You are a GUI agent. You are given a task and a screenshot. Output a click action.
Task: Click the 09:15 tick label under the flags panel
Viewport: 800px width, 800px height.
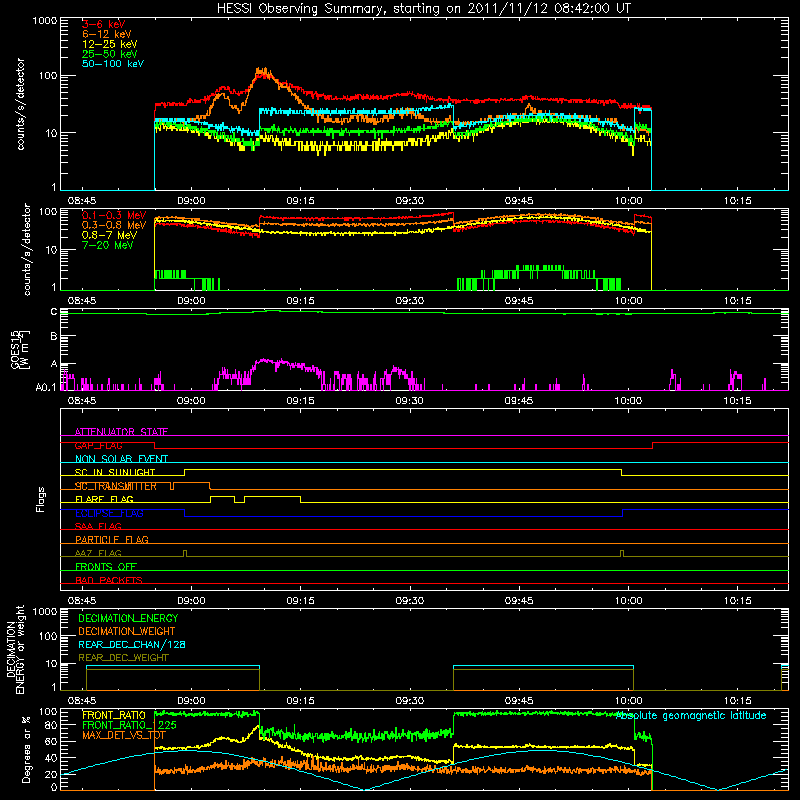[x=300, y=601]
